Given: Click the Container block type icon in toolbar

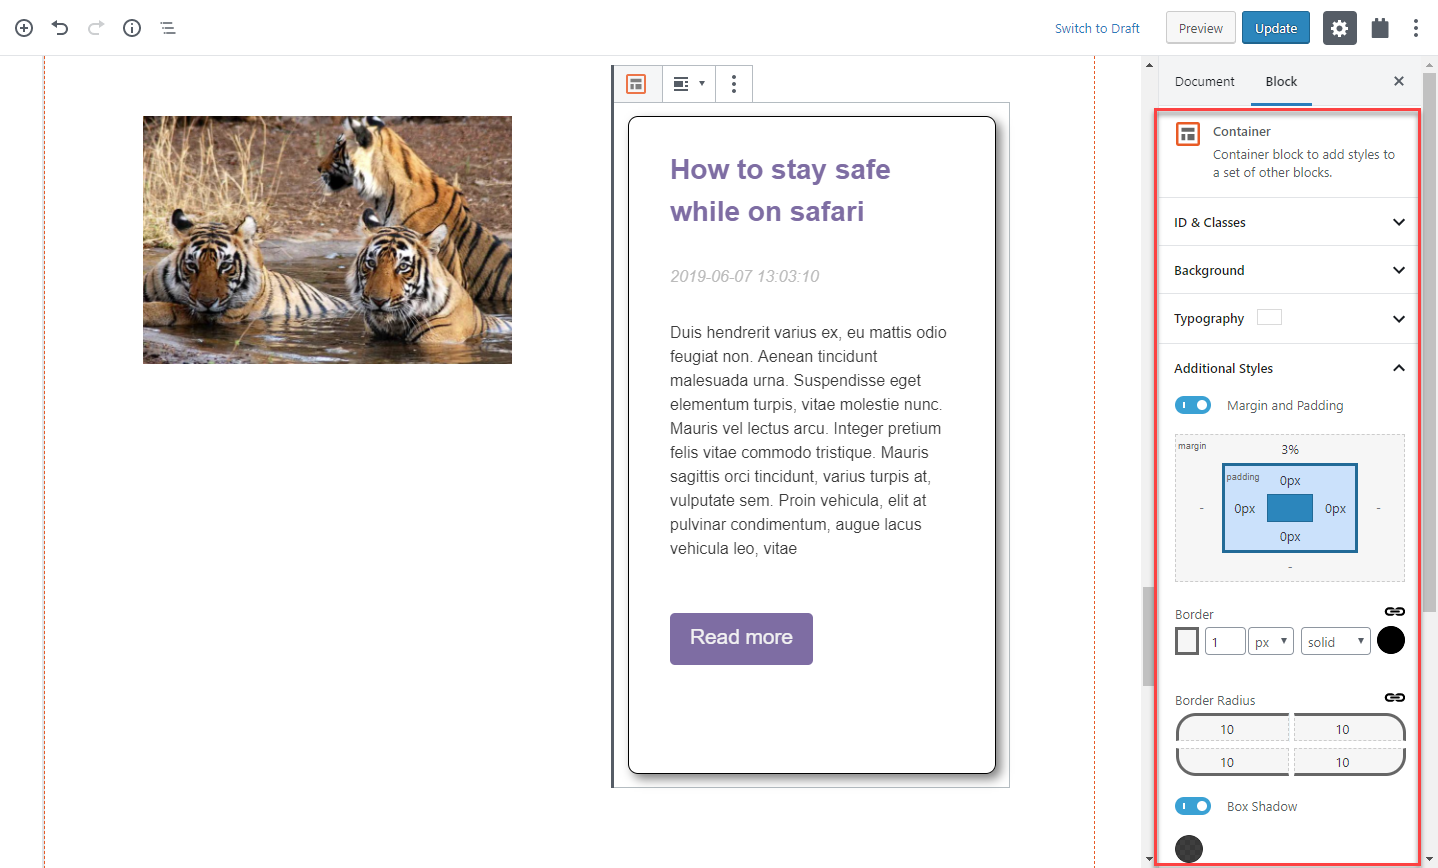Looking at the screenshot, I should coord(636,84).
